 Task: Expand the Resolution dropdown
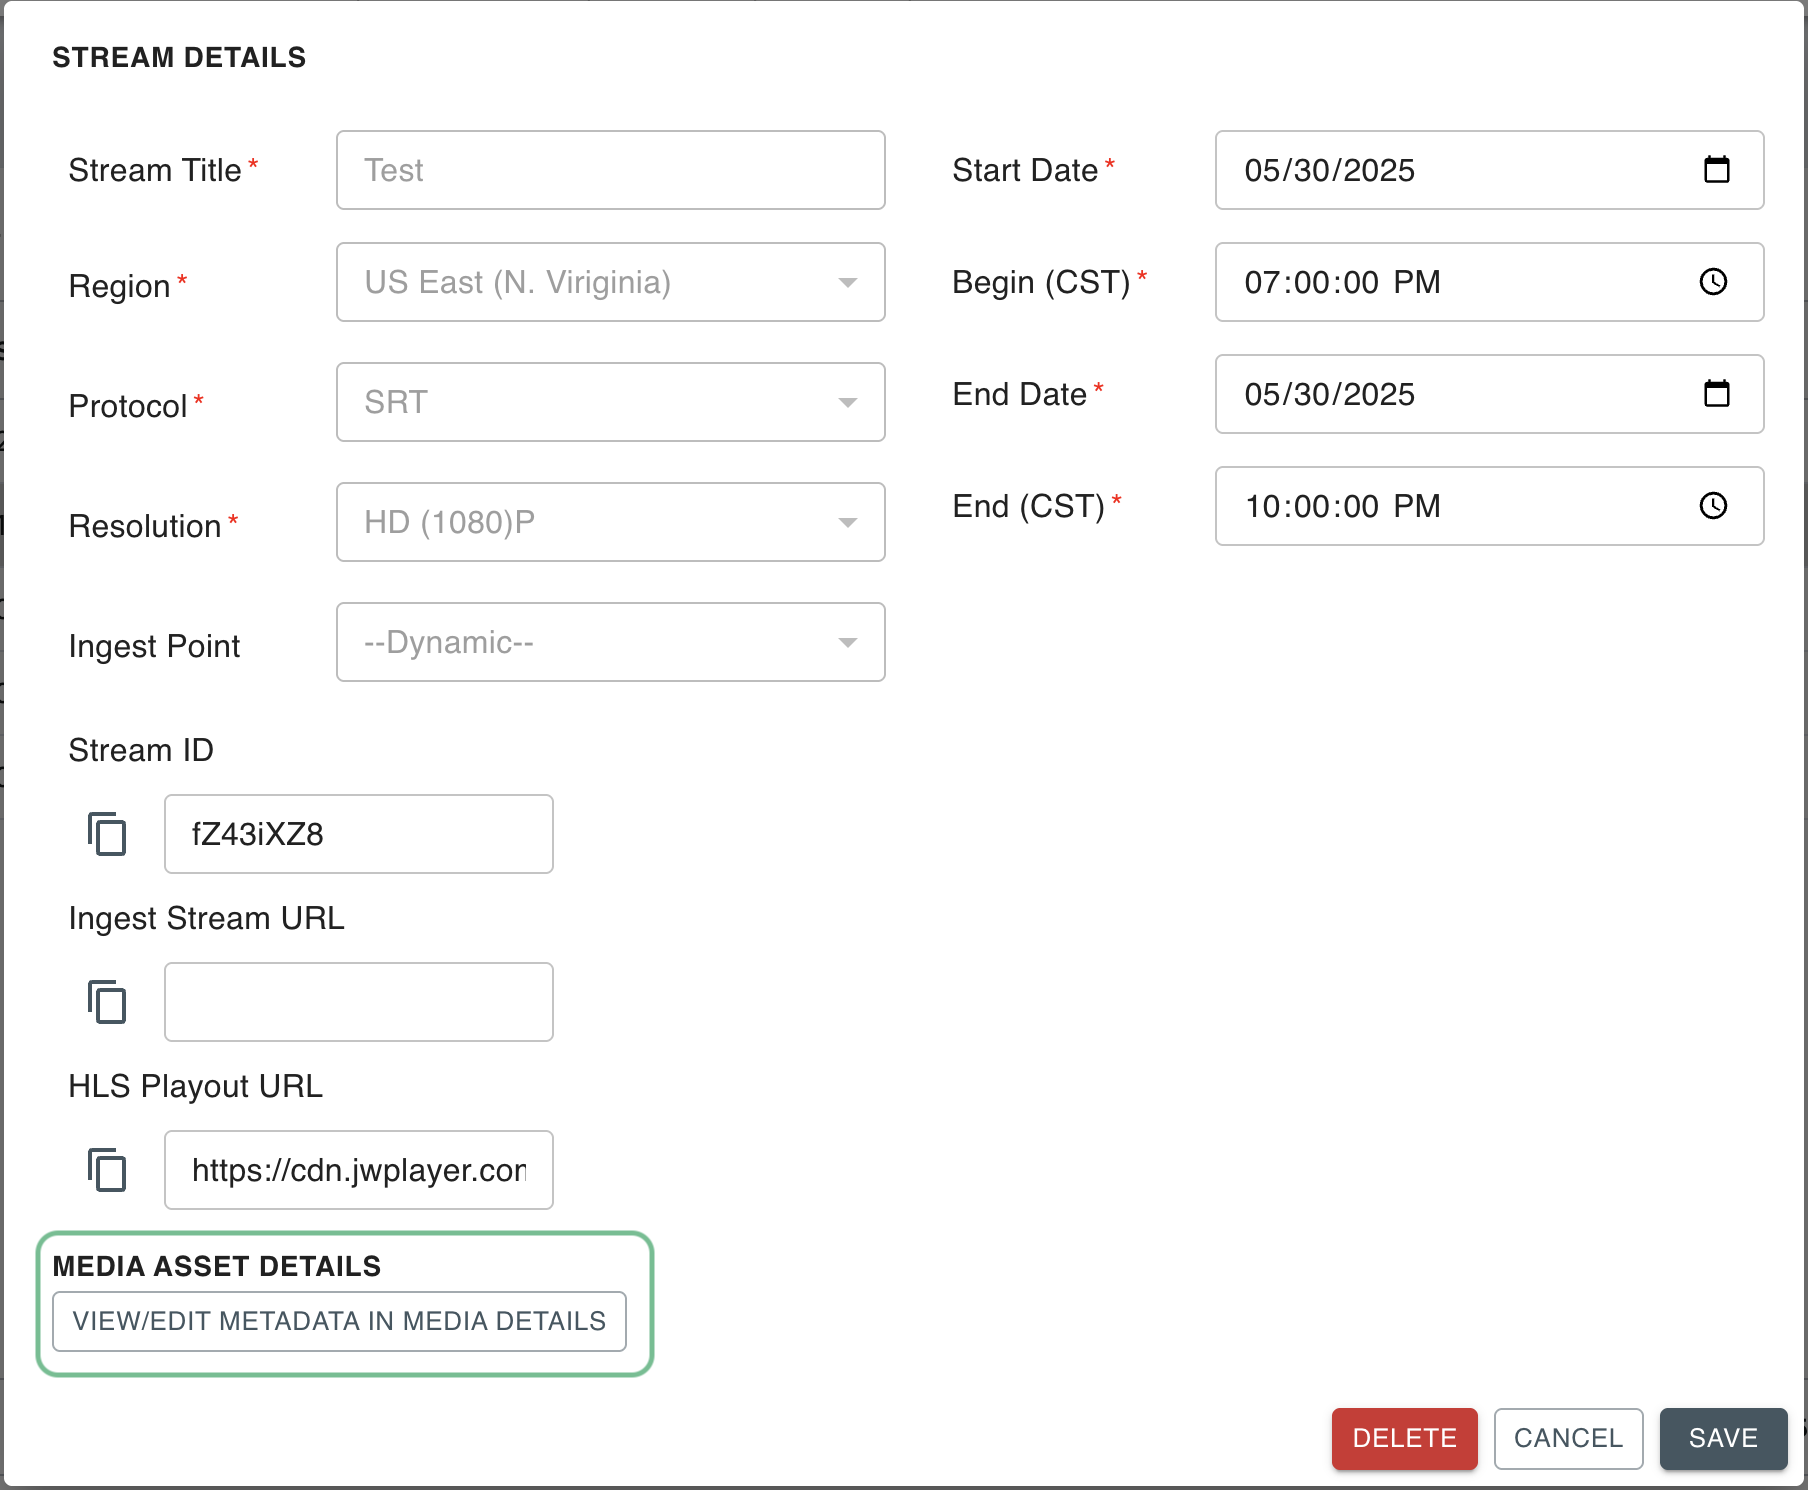(847, 523)
